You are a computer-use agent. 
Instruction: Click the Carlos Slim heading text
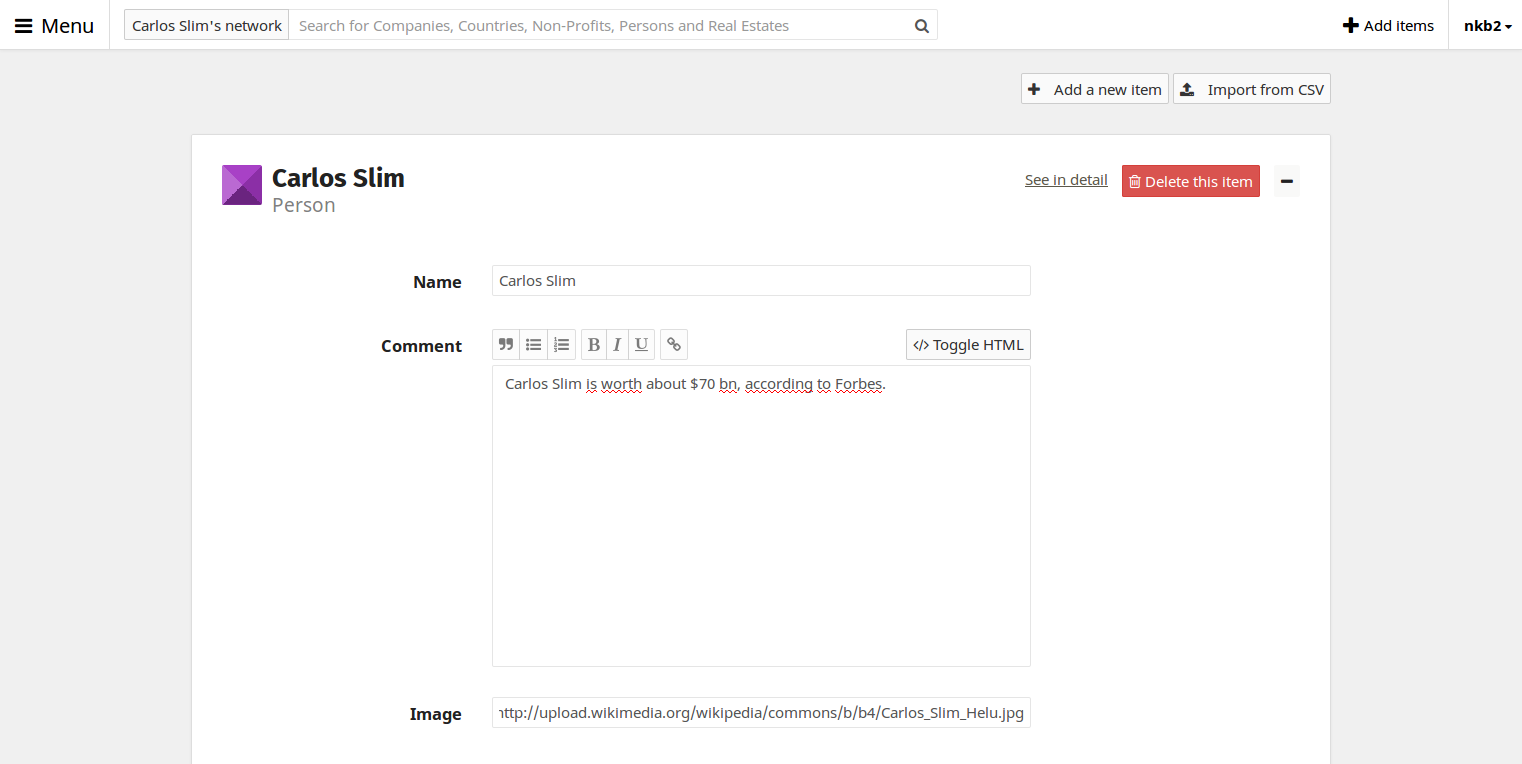pos(338,178)
